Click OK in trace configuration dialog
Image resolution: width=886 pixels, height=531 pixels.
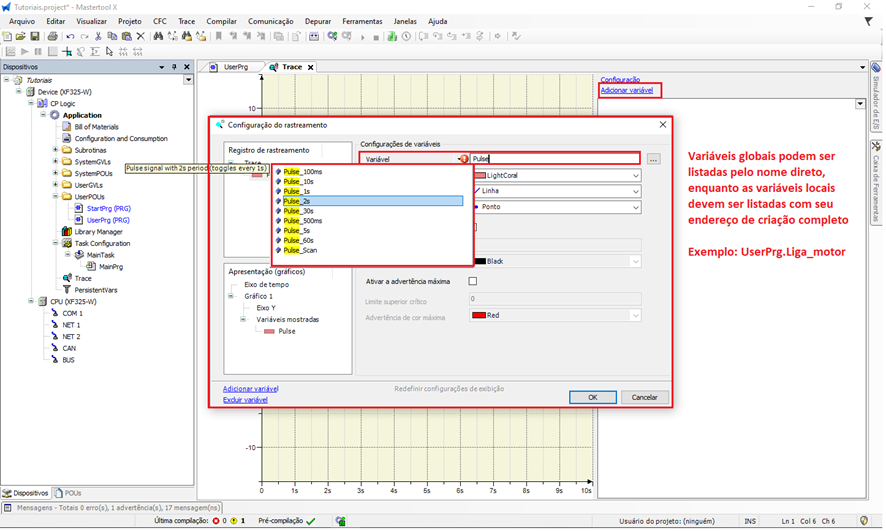[592, 397]
